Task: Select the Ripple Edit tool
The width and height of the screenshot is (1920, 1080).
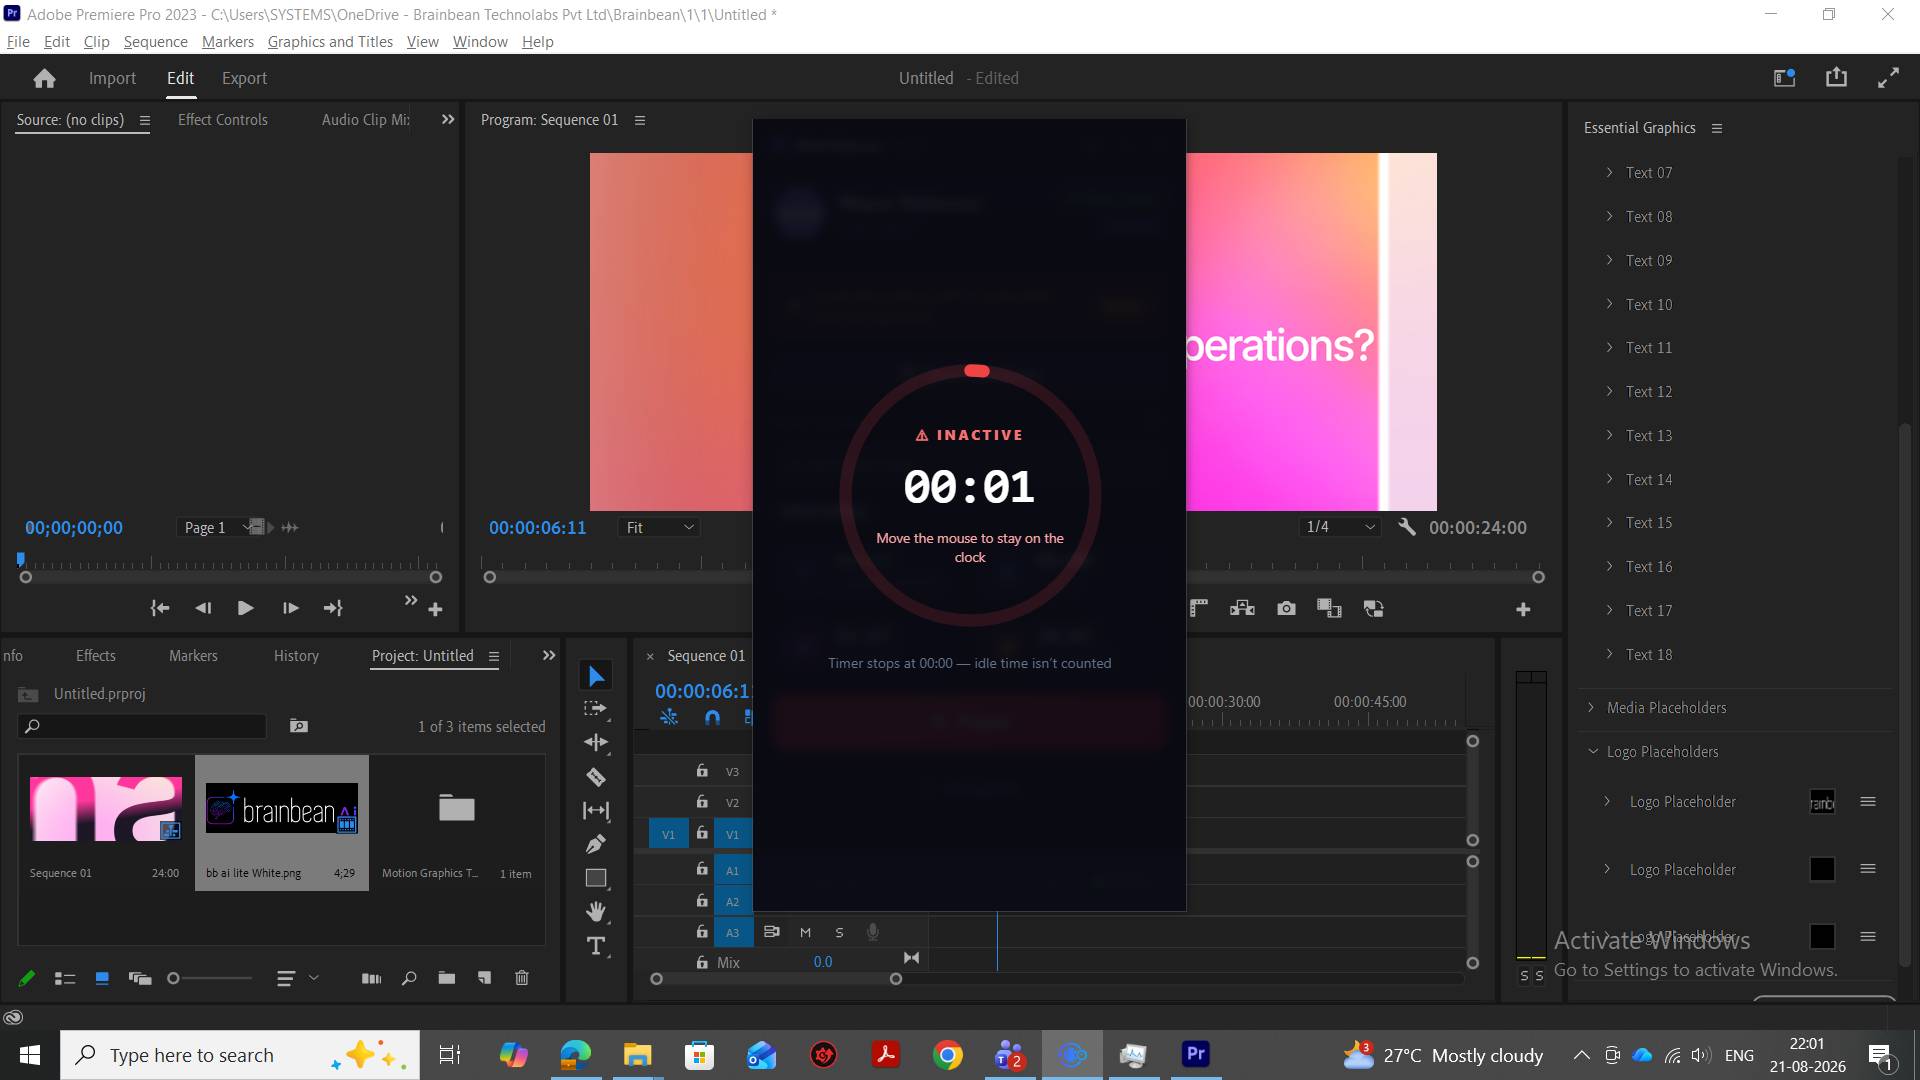Action: pos(596,742)
